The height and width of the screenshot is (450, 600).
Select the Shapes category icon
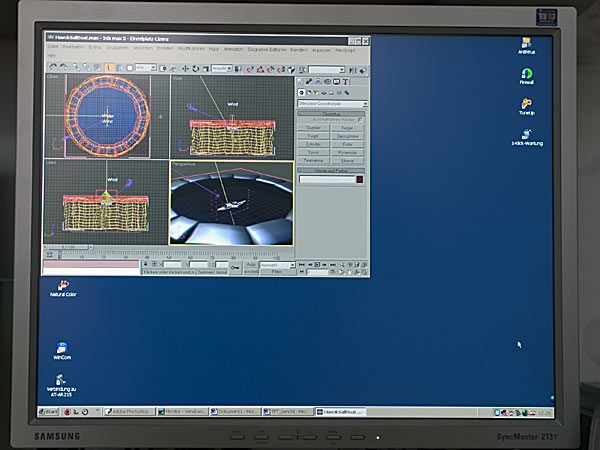click(x=309, y=93)
